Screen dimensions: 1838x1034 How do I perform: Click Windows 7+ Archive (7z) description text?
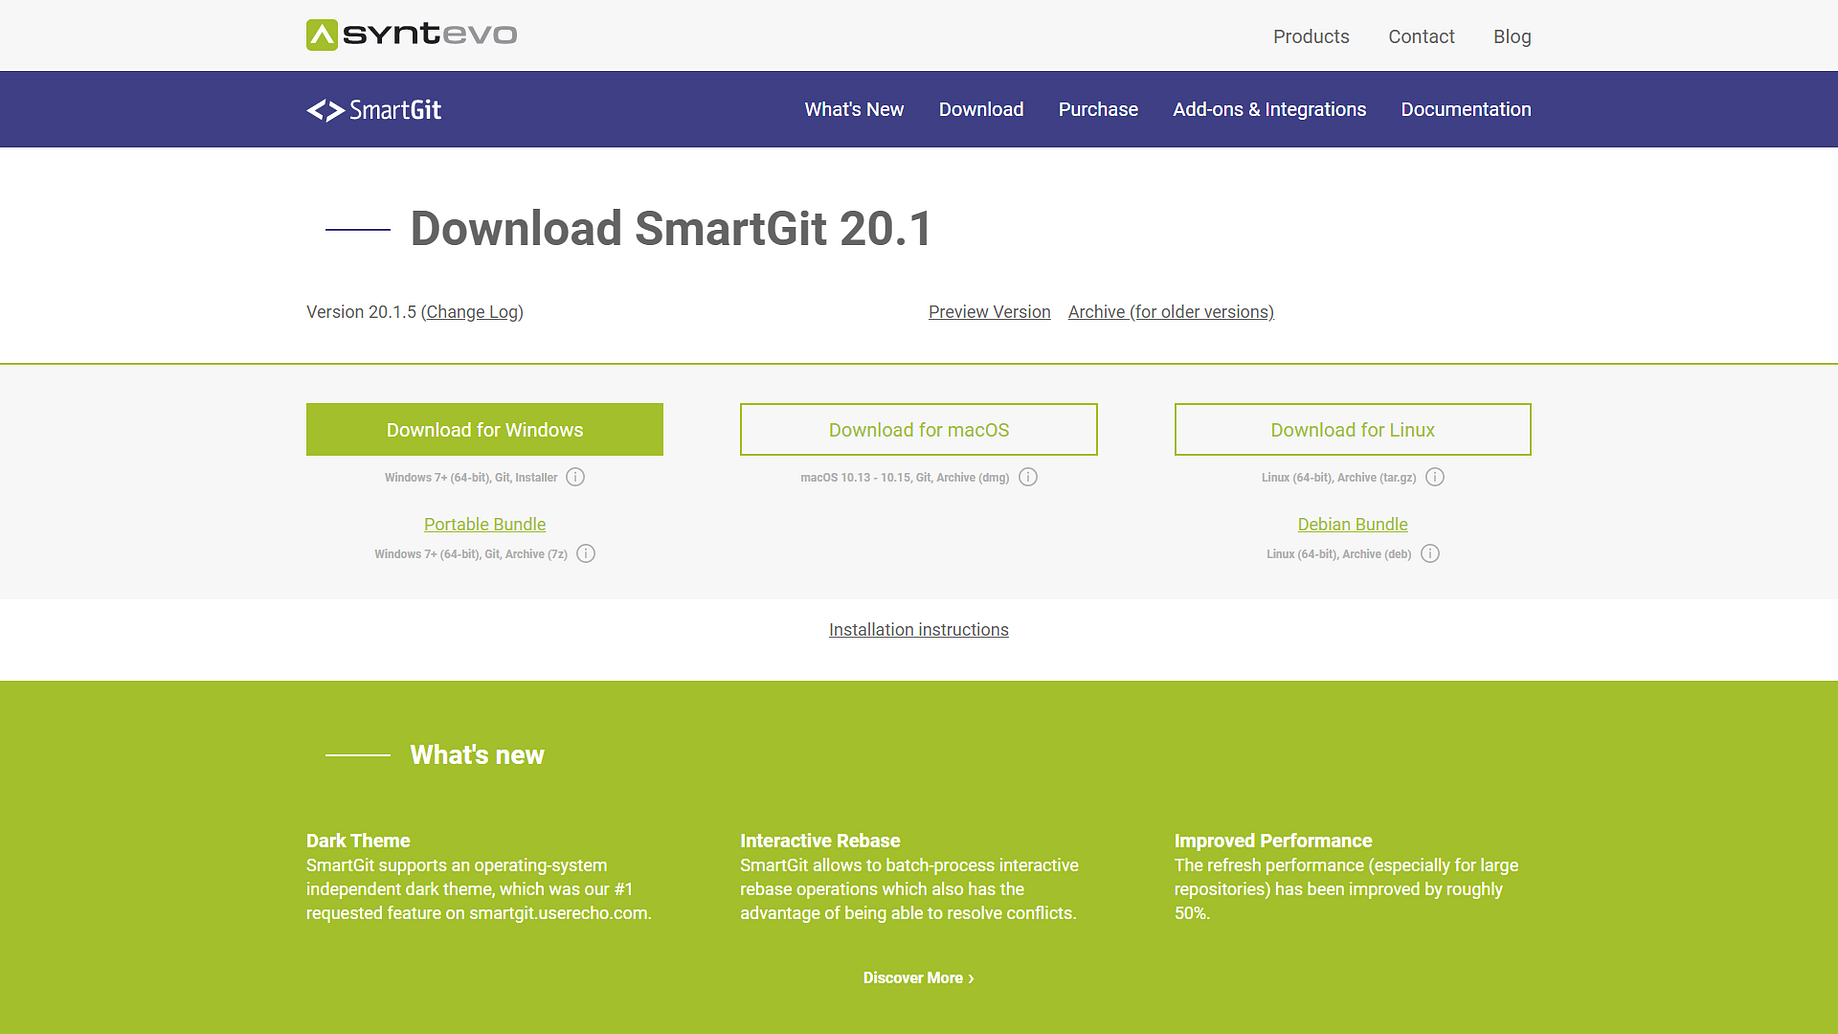tap(471, 554)
